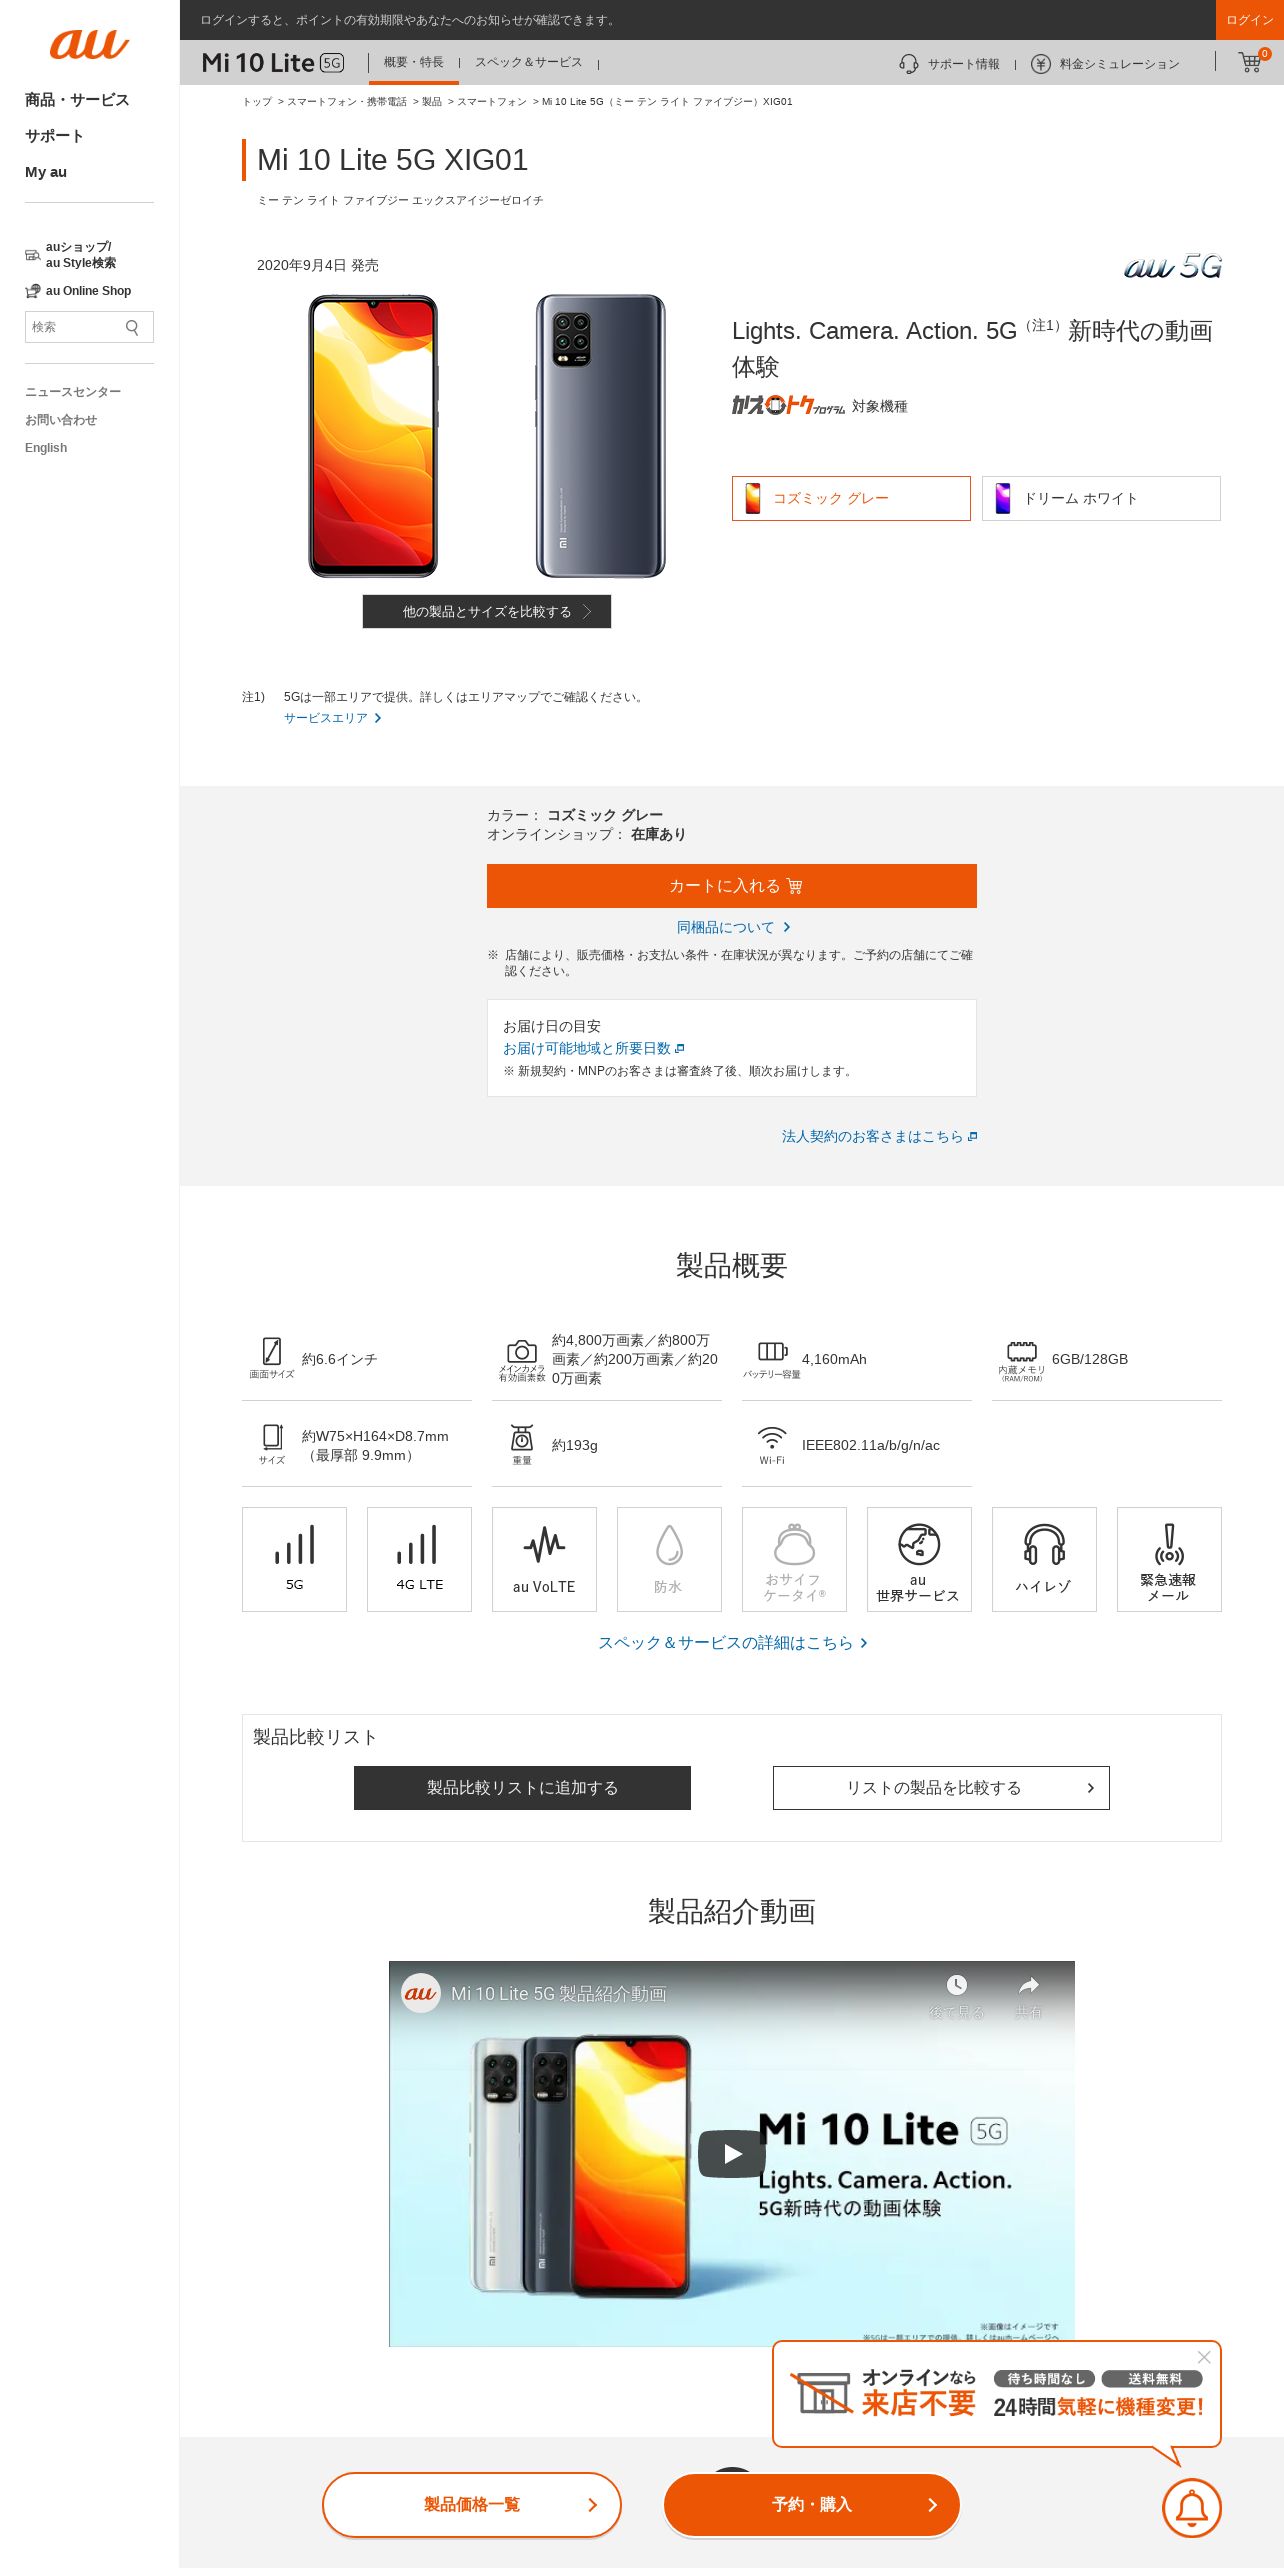Click the notification bell icon
The width and height of the screenshot is (1284, 2568).
click(x=1191, y=2507)
